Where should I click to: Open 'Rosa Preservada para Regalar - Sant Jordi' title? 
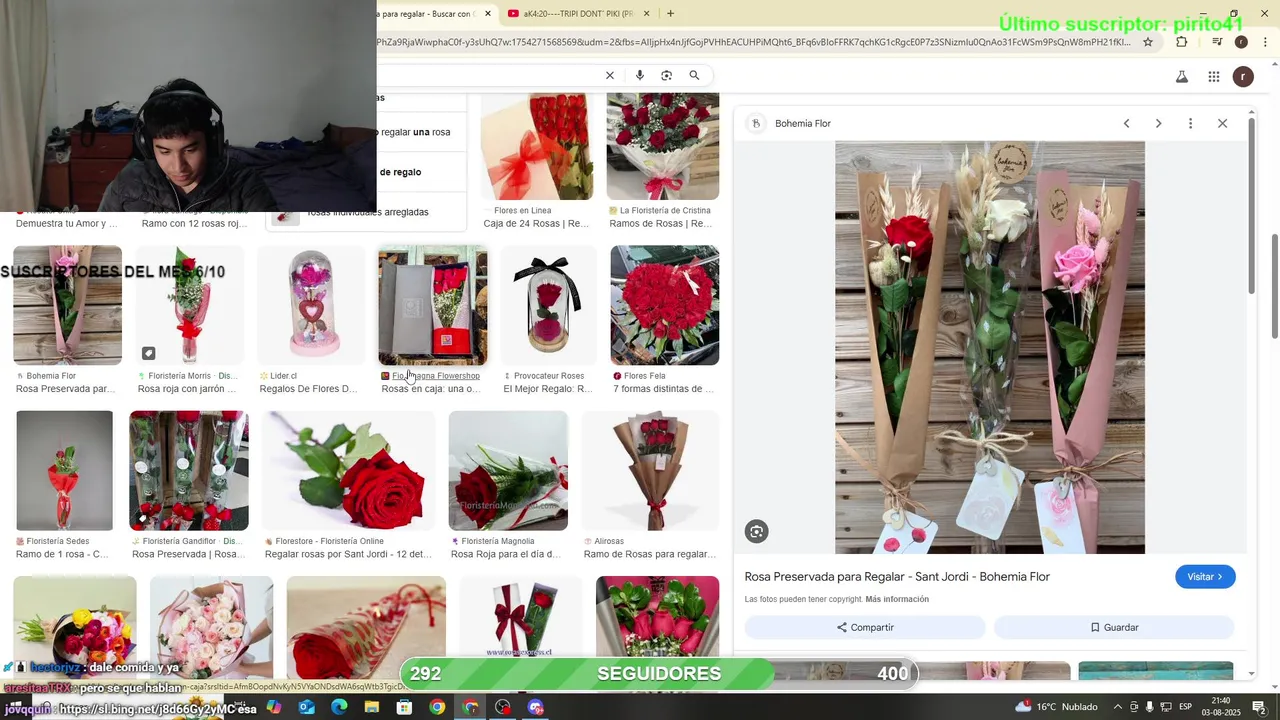pos(897,577)
